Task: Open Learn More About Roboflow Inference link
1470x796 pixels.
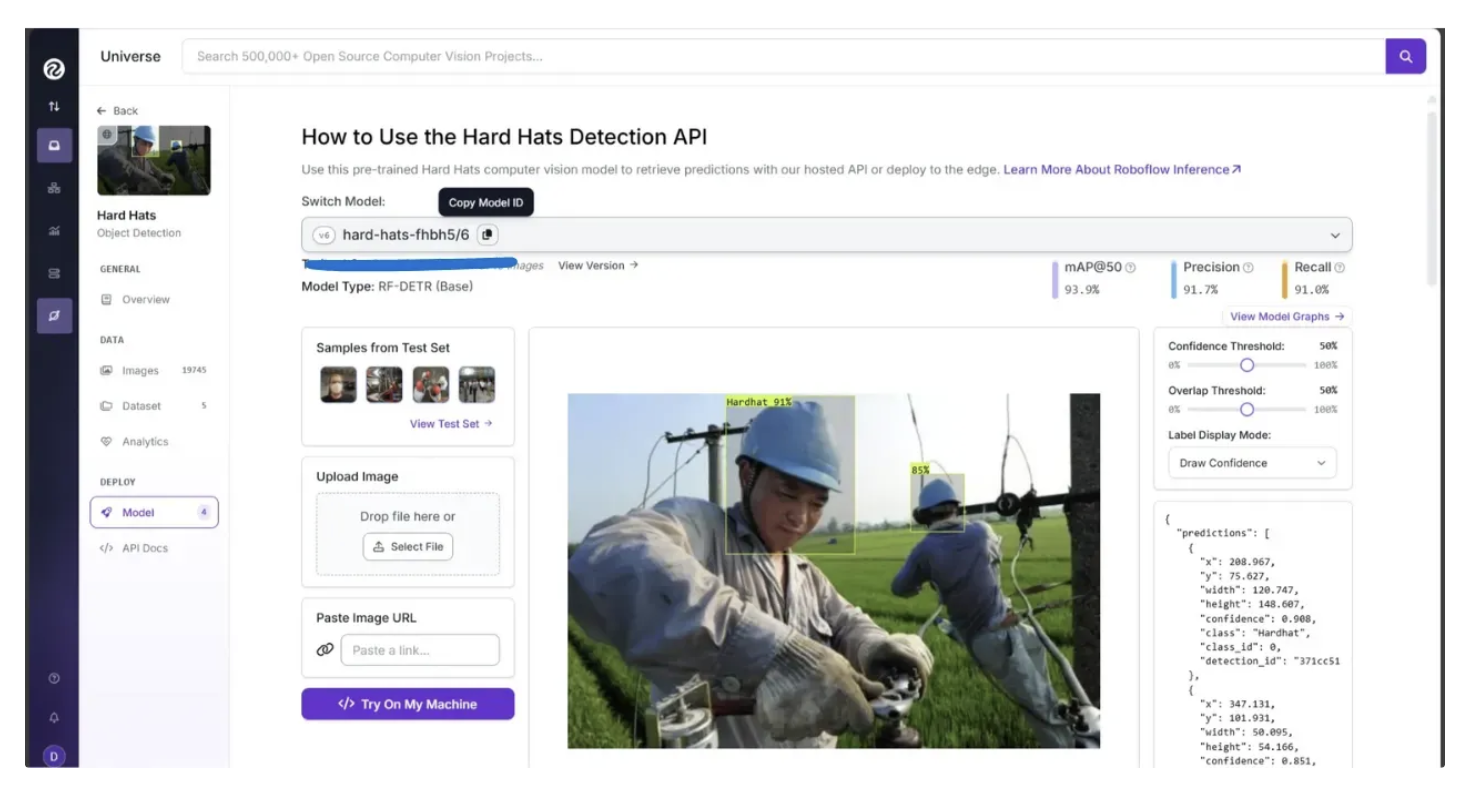Action: [x=1122, y=170]
